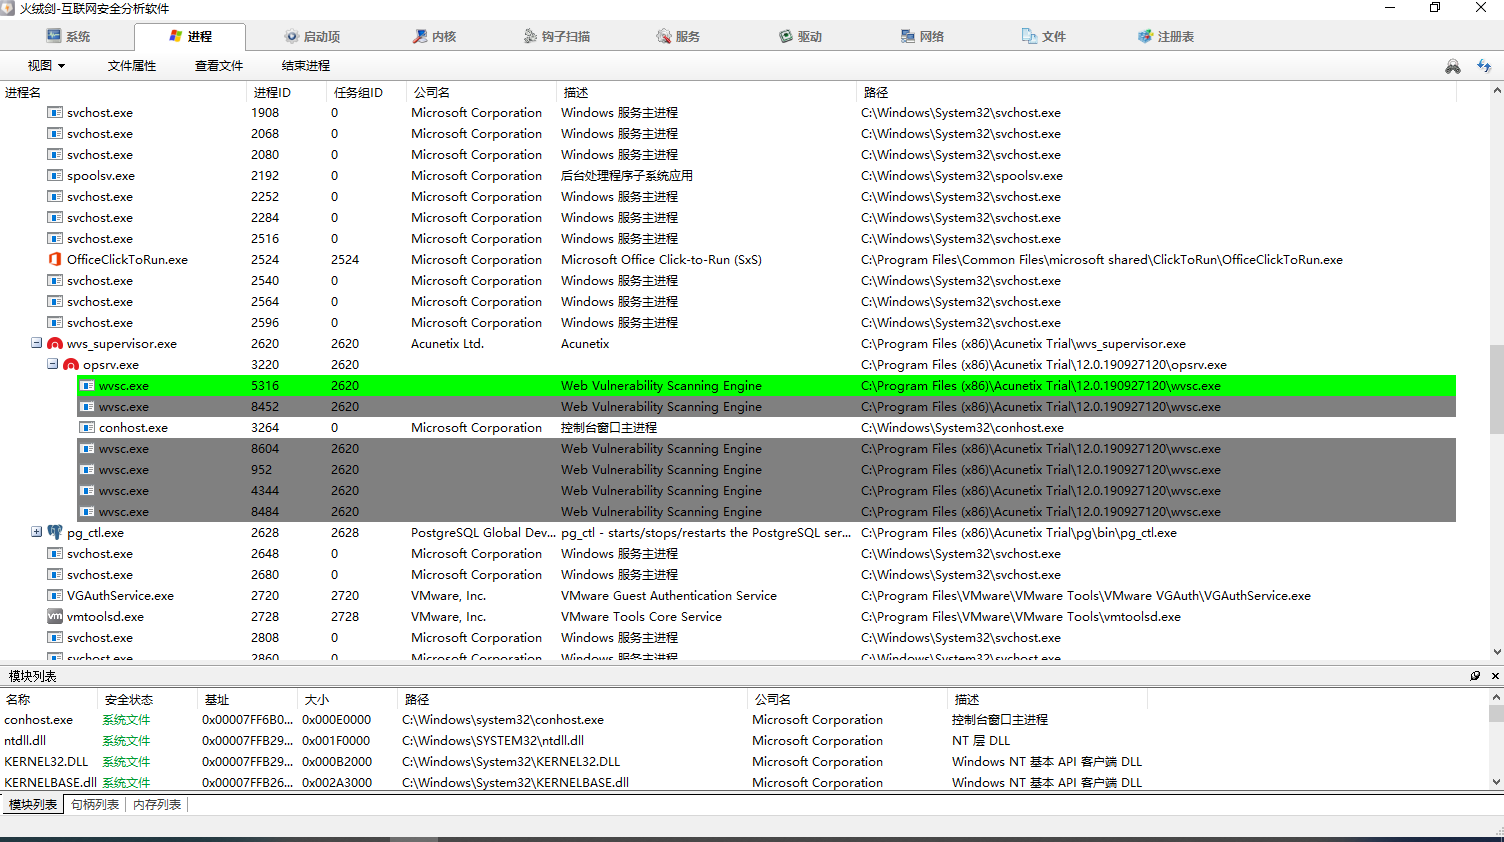Select the wvsc.exe row with PID 8484
Viewport: 1504px width, 842px height.
(766, 512)
